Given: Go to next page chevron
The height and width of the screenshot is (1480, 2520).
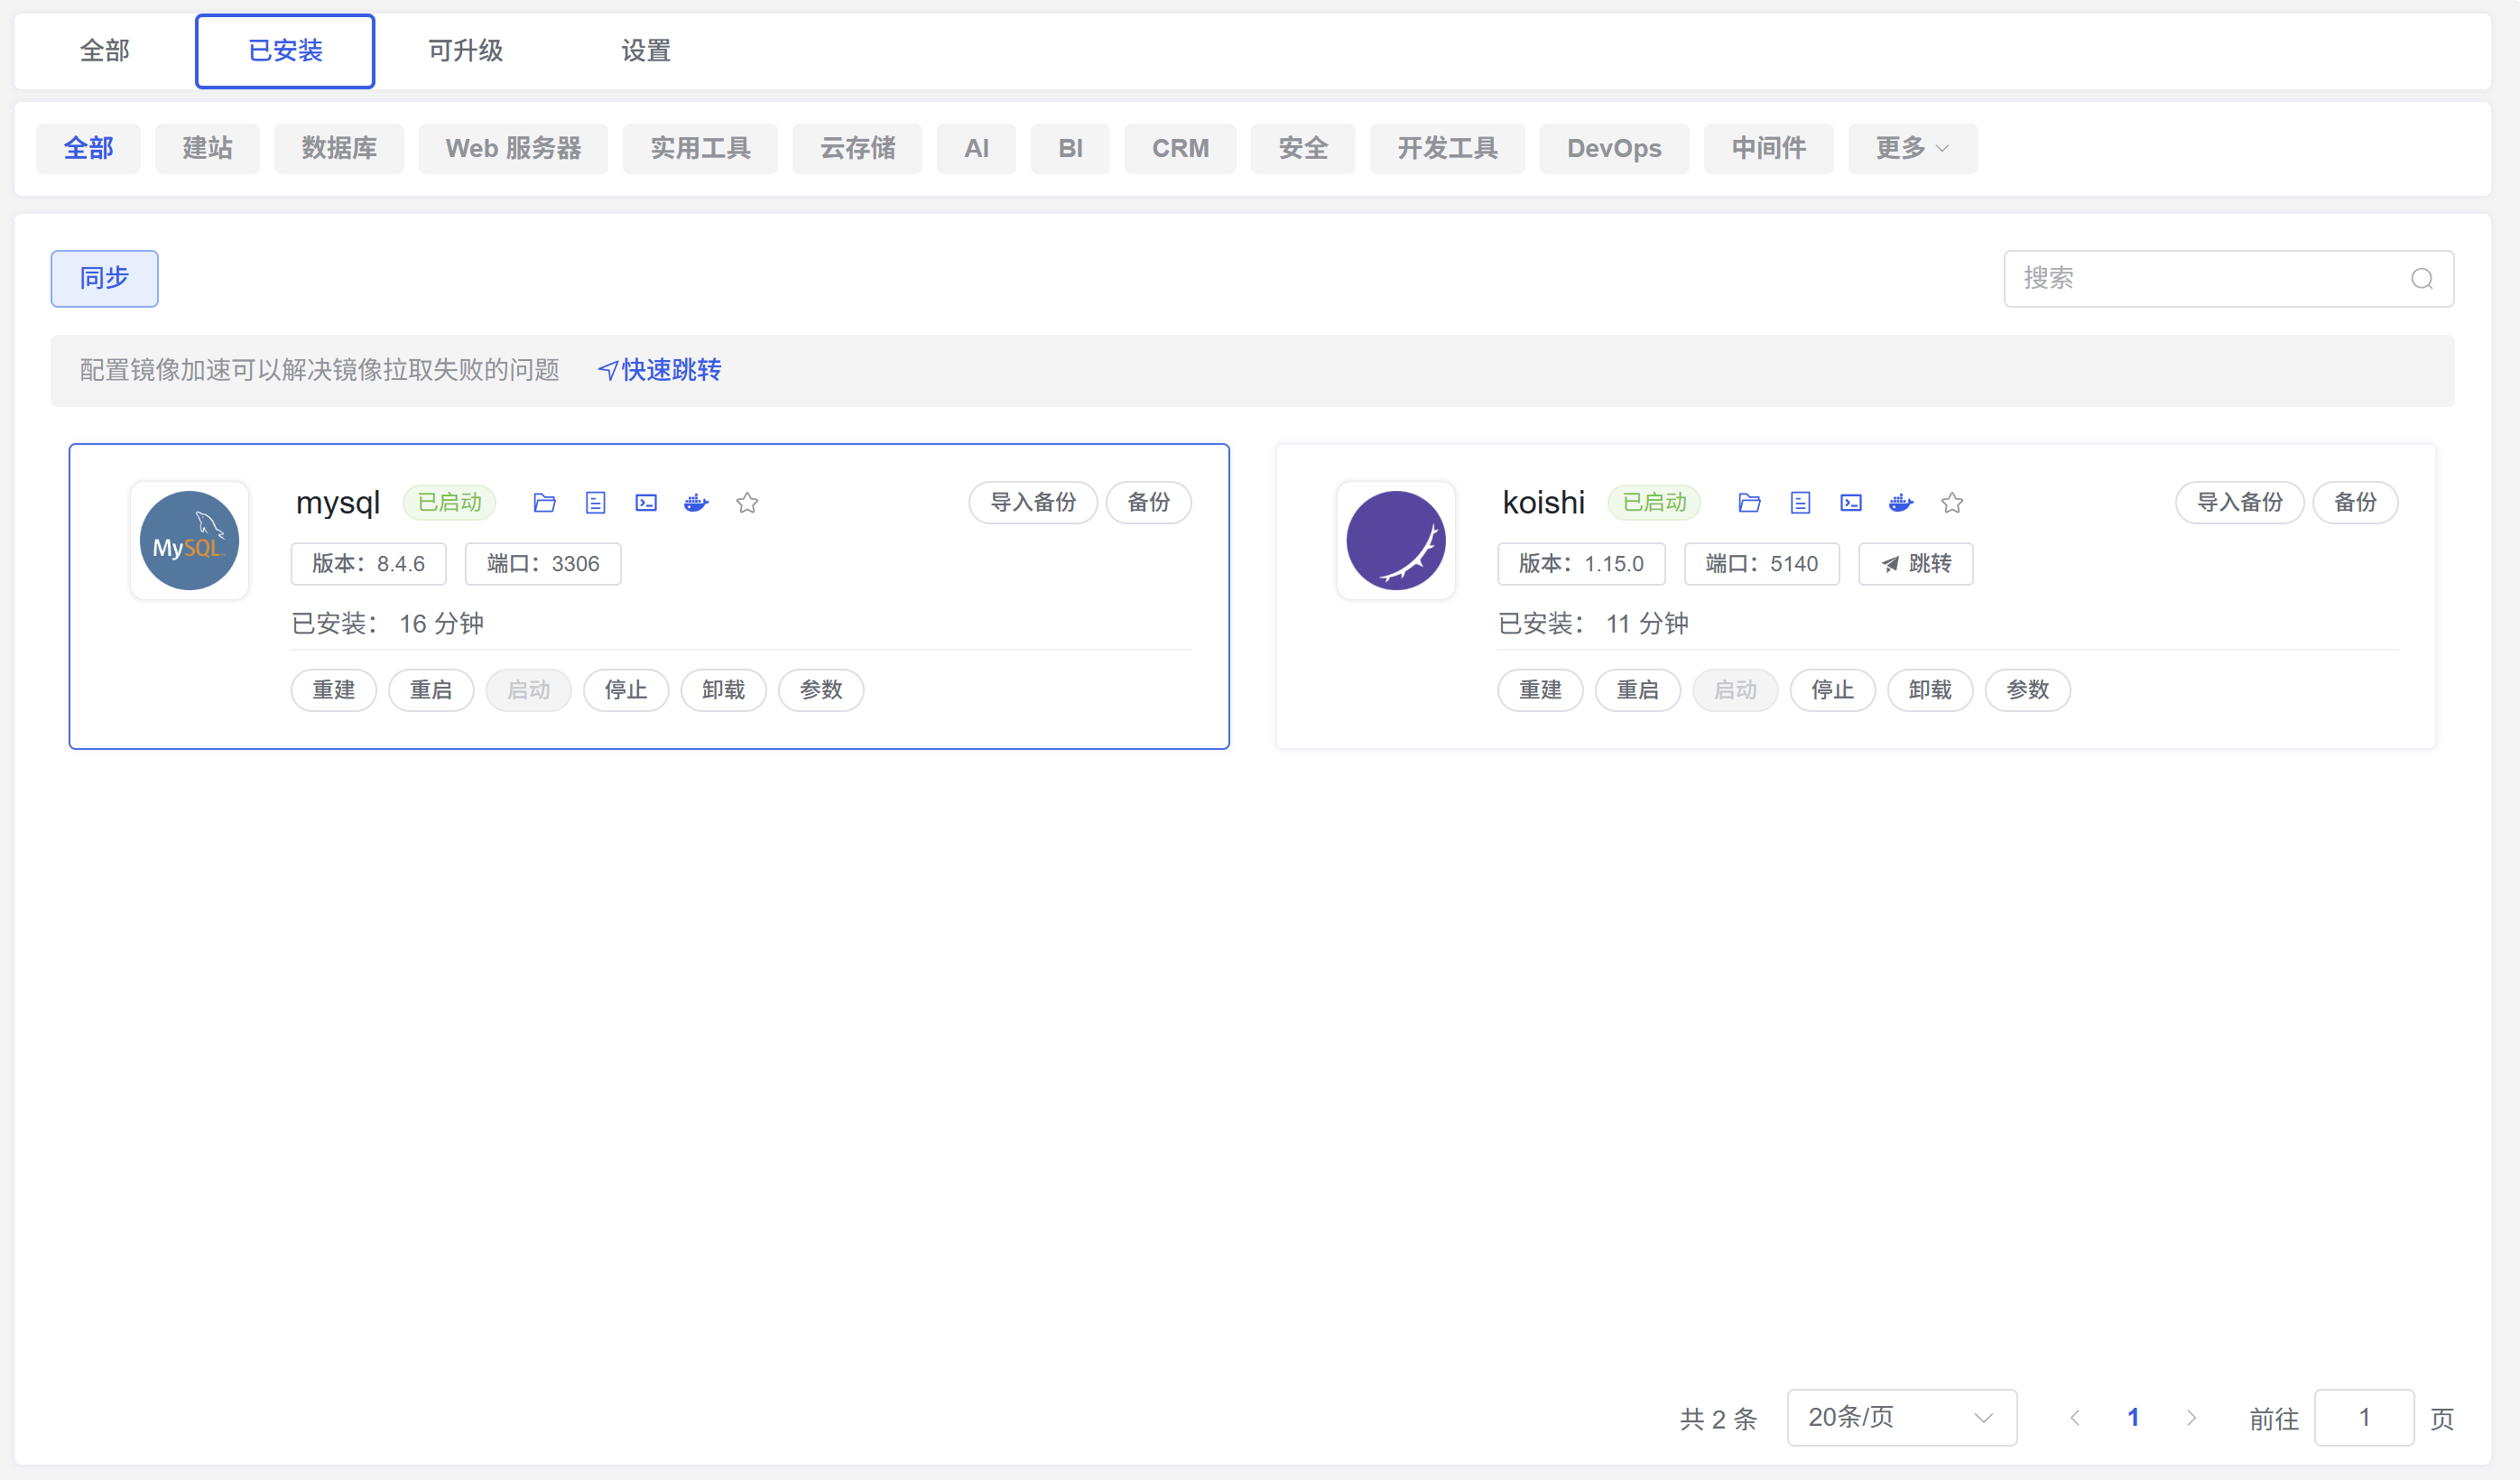Looking at the screenshot, I should (2191, 1418).
